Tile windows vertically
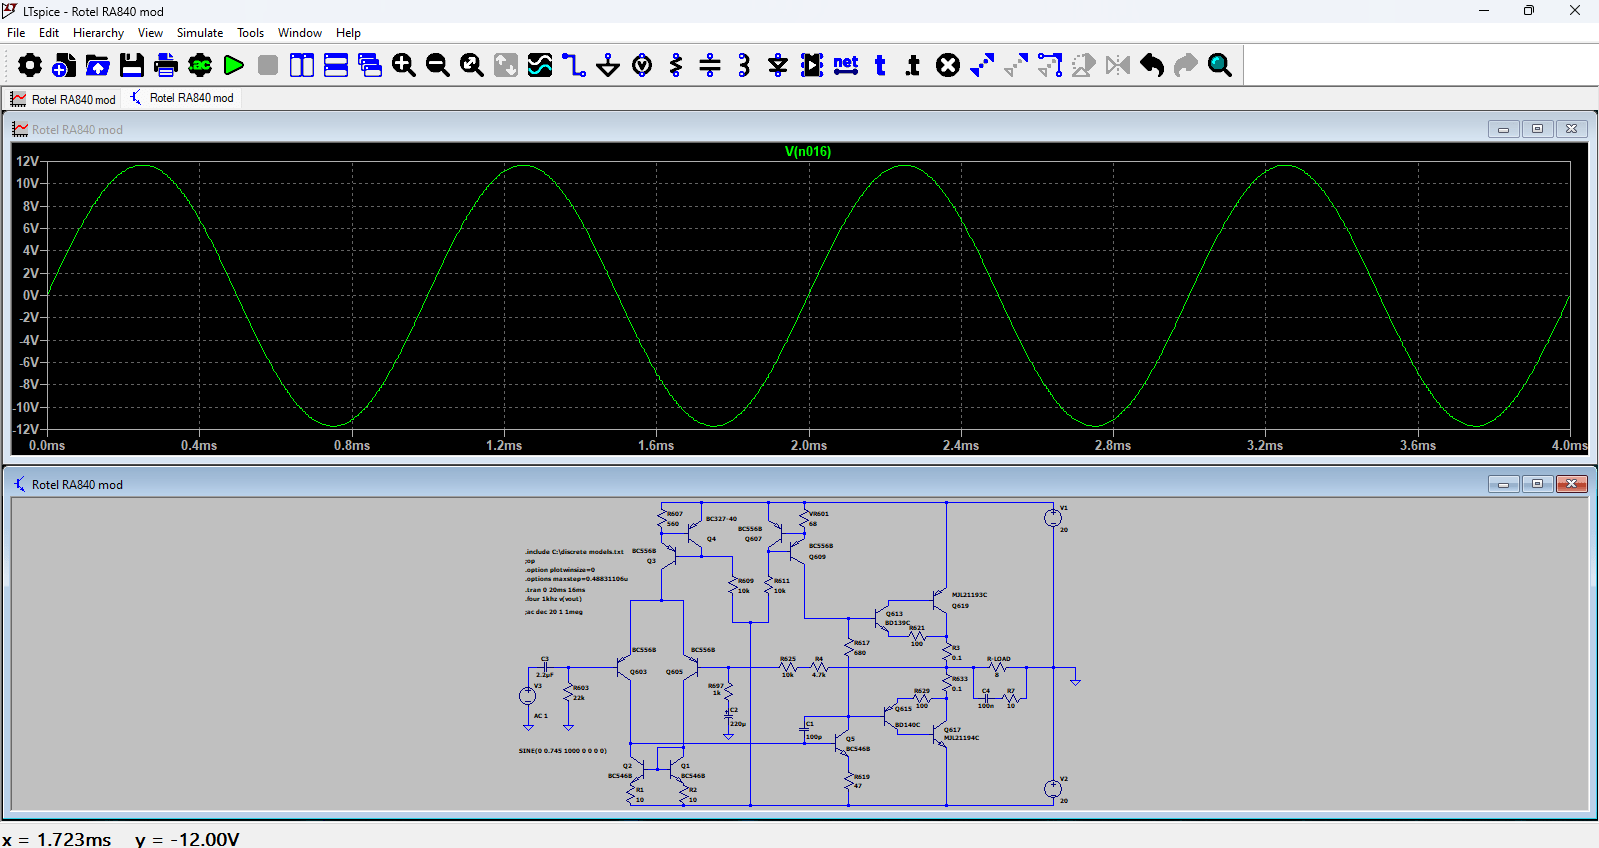This screenshot has width=1599, height=848. pyautogui.click(x=302, y=65)
